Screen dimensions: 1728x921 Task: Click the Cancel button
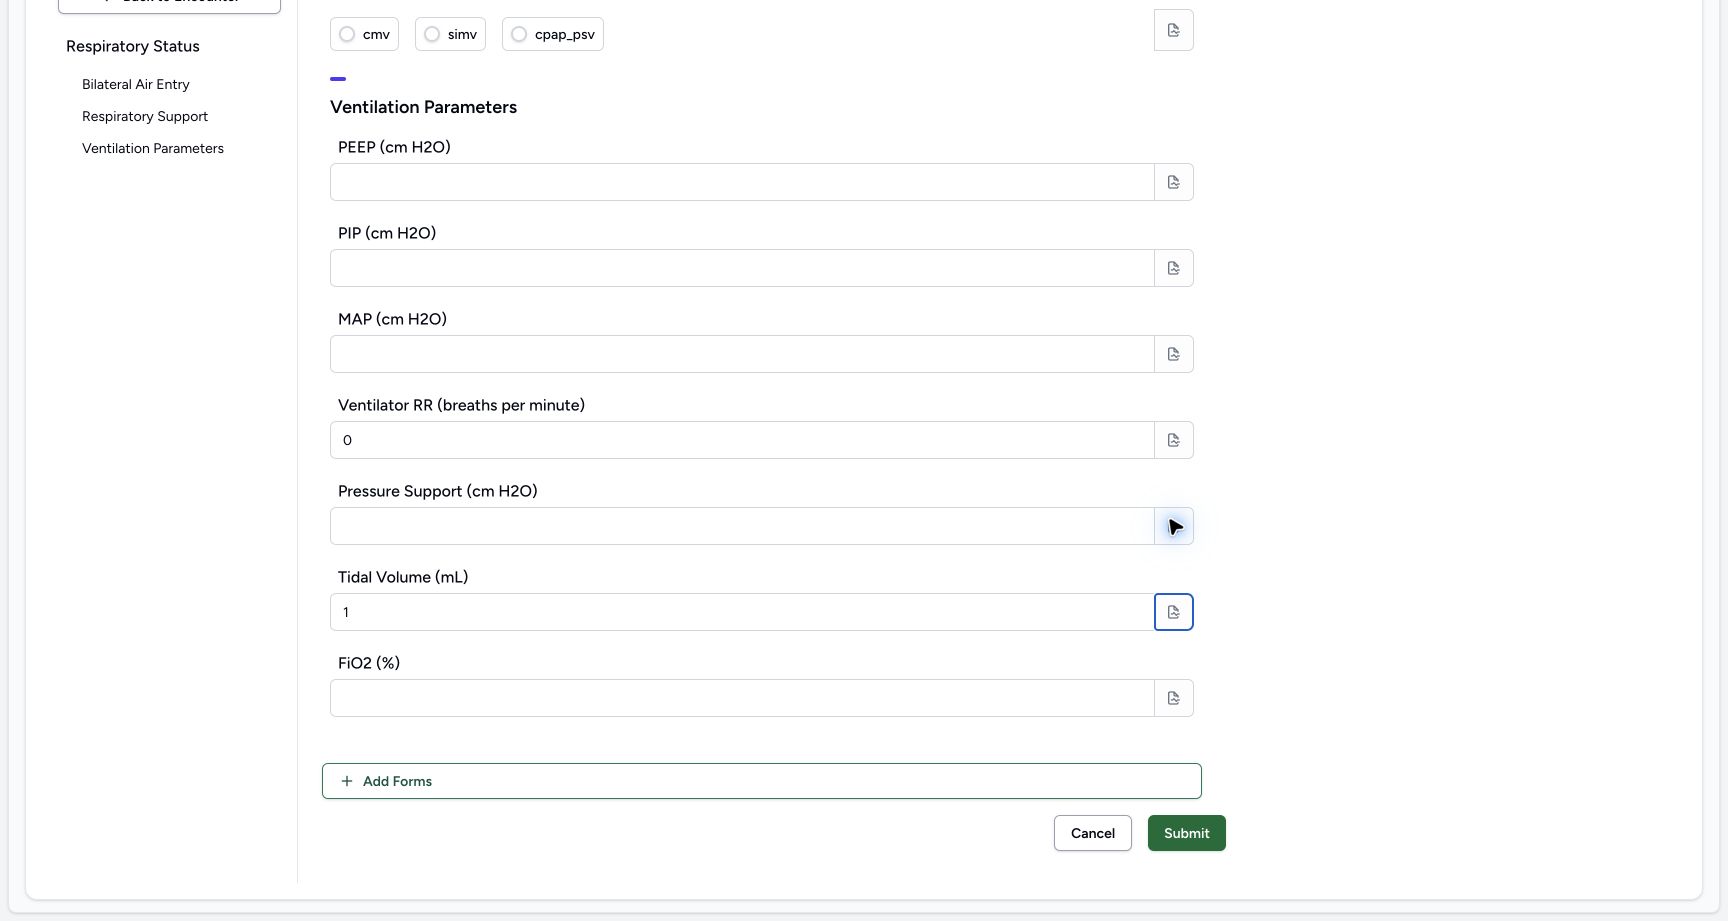click(x=1093, y=833)
